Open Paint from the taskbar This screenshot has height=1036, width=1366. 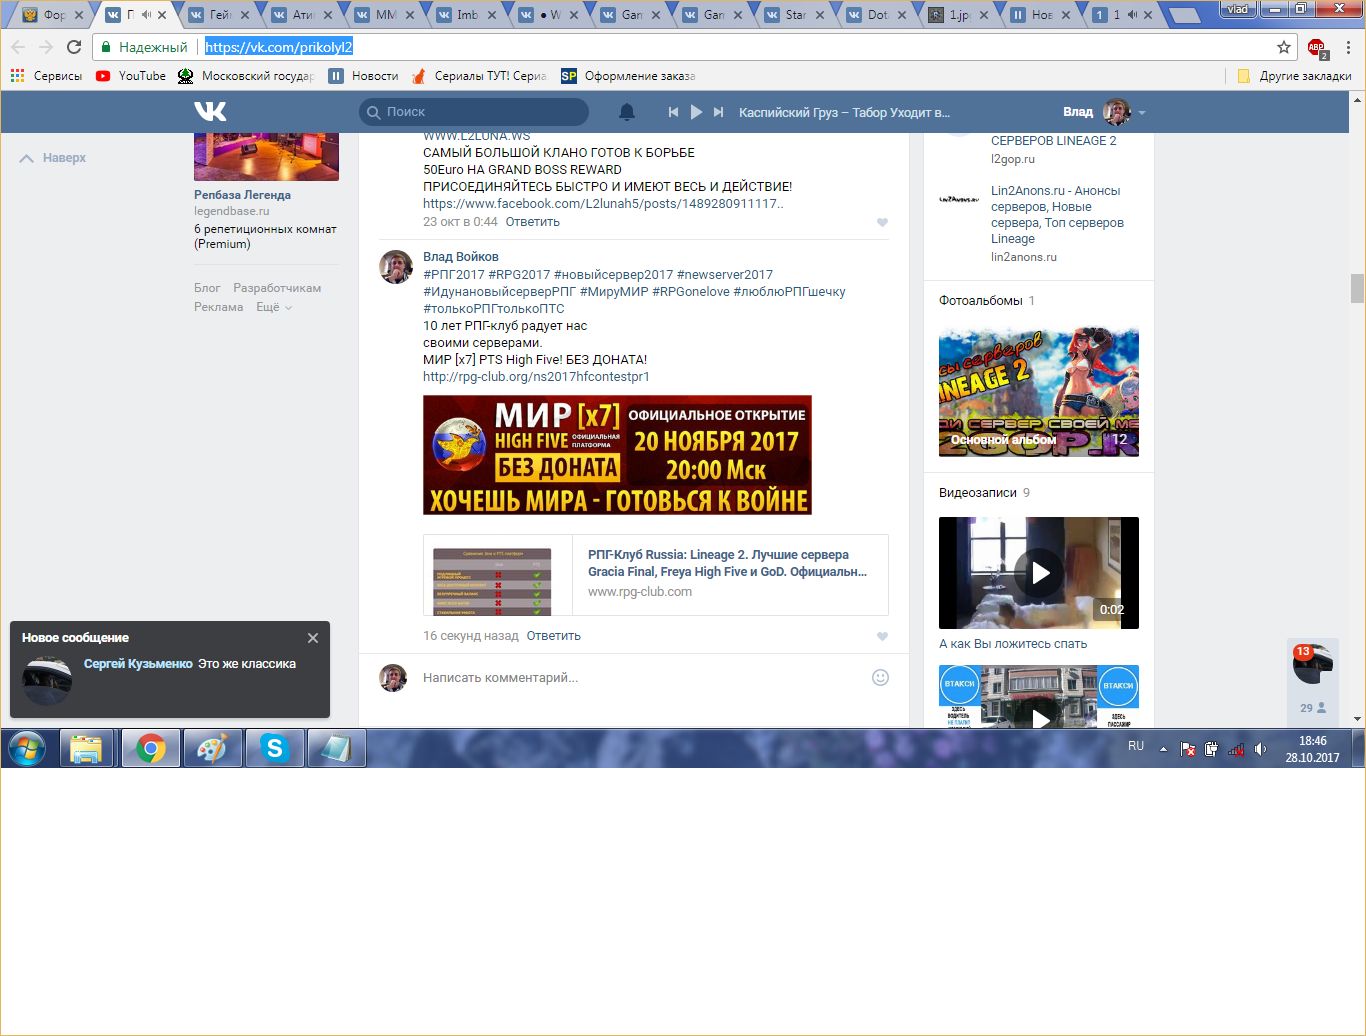coord(212,748)
